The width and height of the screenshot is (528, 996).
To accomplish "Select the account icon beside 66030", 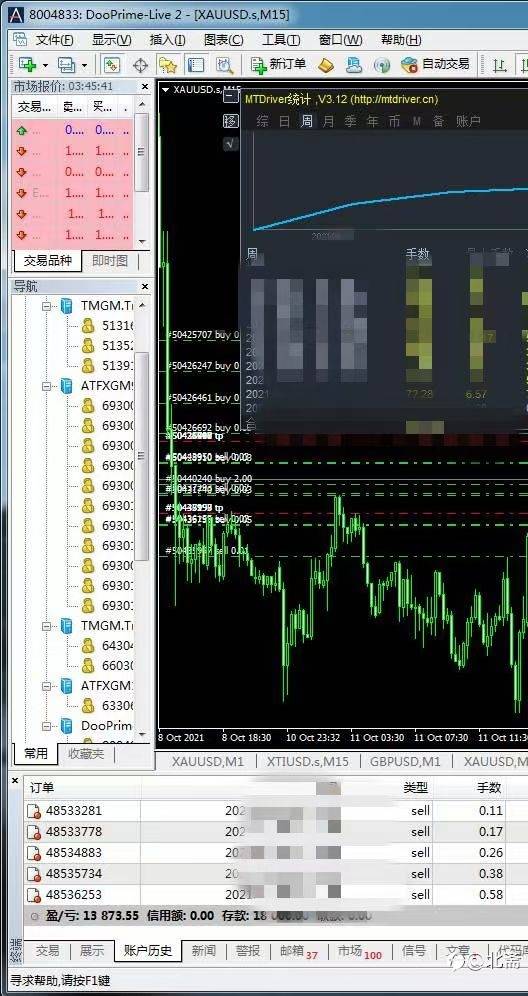I will point(88,665).
